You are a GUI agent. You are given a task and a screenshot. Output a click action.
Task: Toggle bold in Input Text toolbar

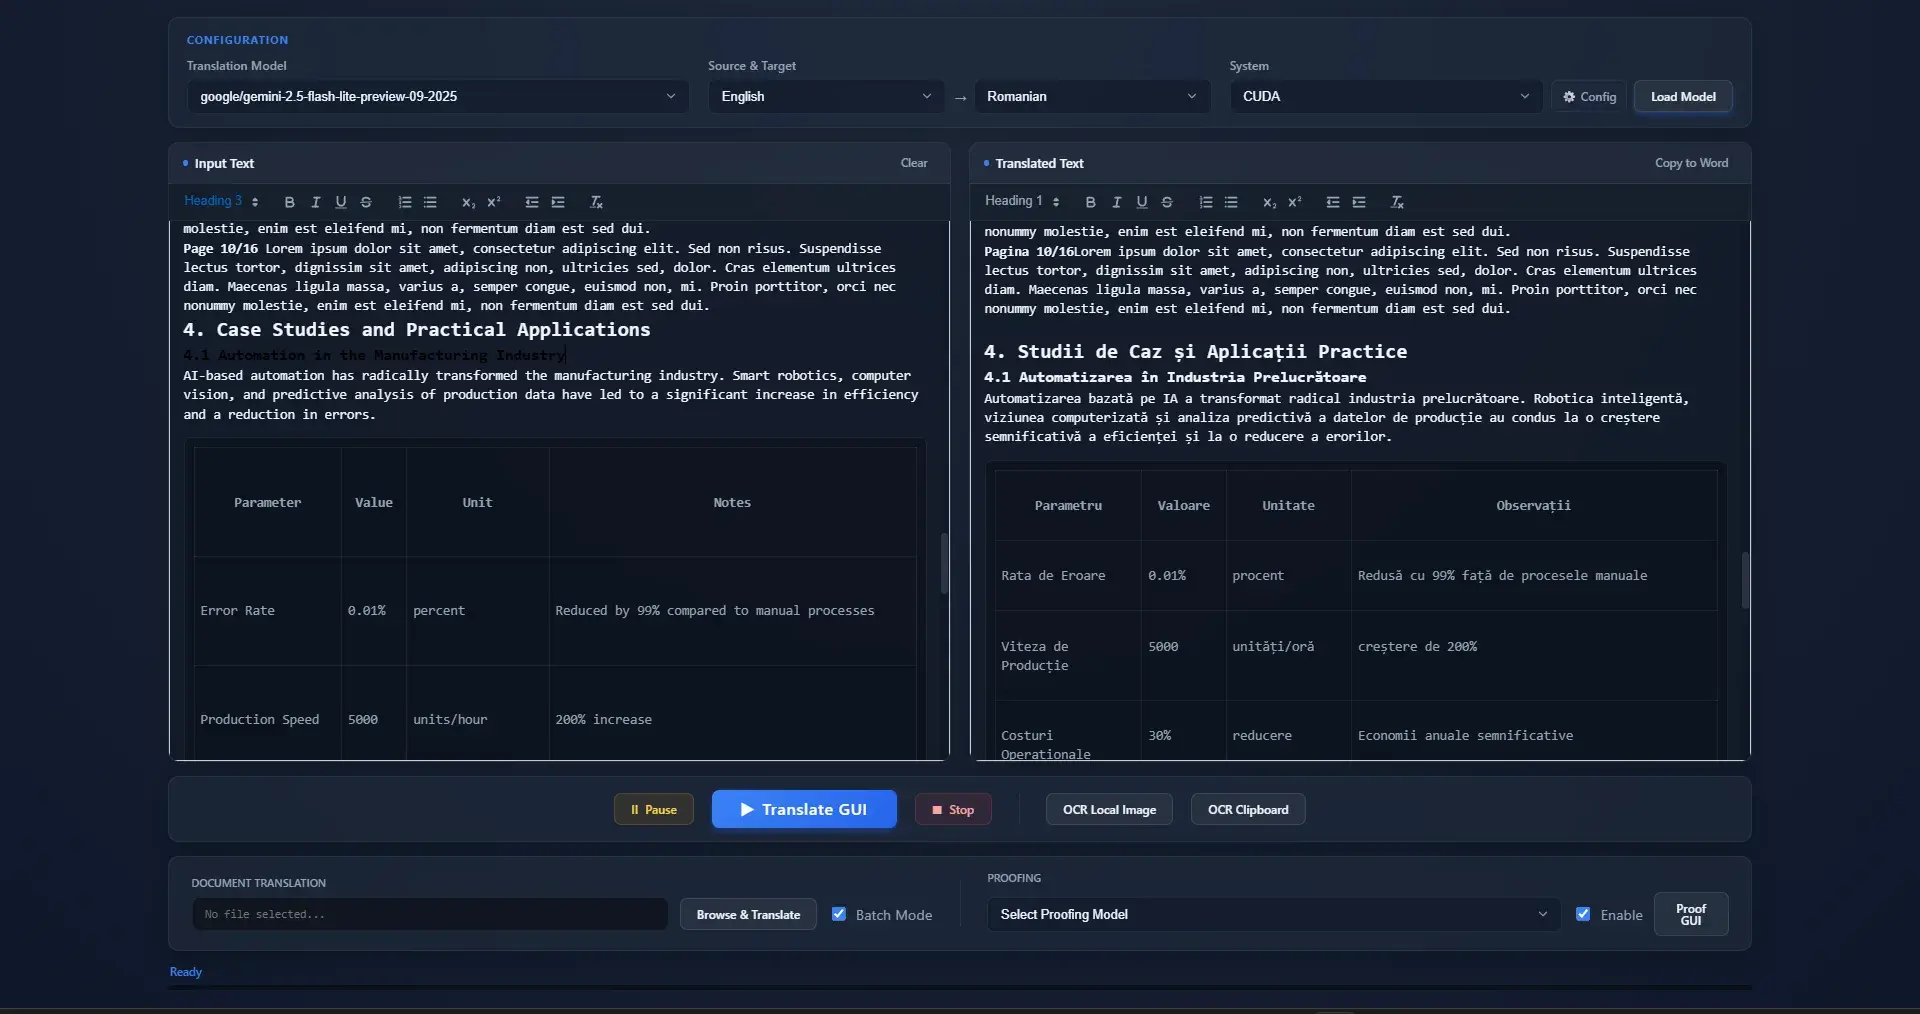[x=289, y=202]
